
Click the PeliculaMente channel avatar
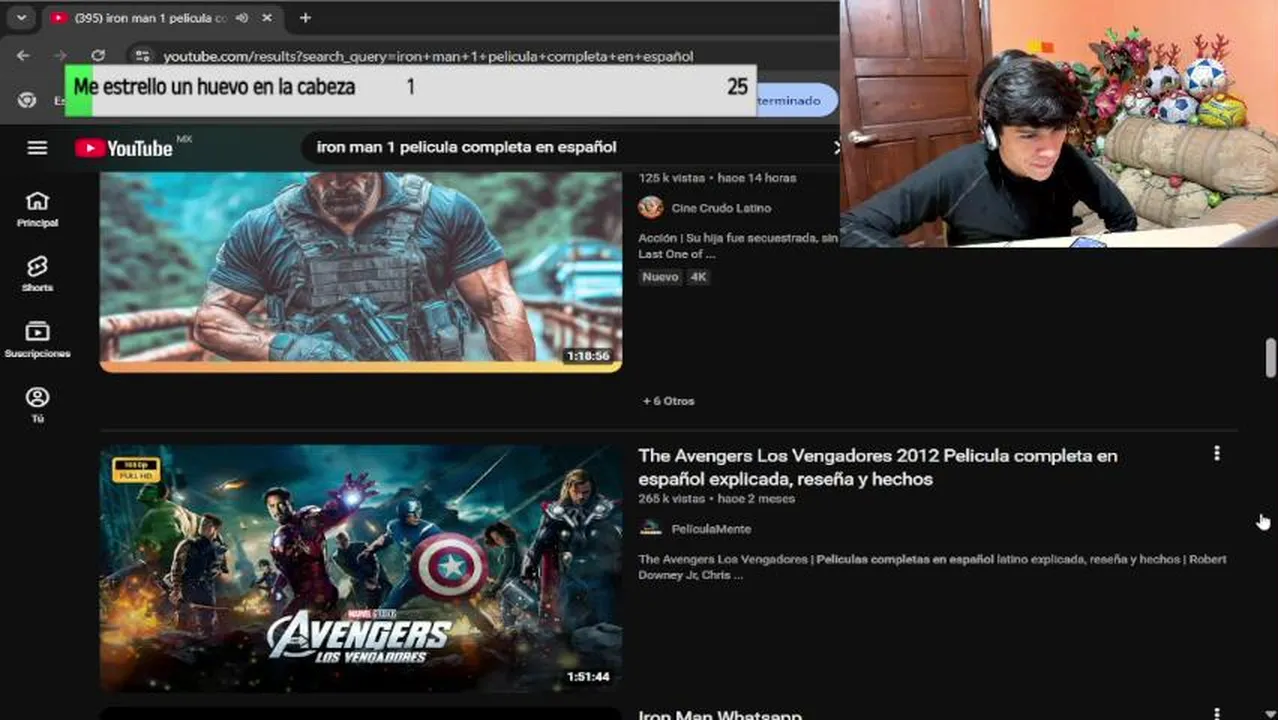click(651, 529)
